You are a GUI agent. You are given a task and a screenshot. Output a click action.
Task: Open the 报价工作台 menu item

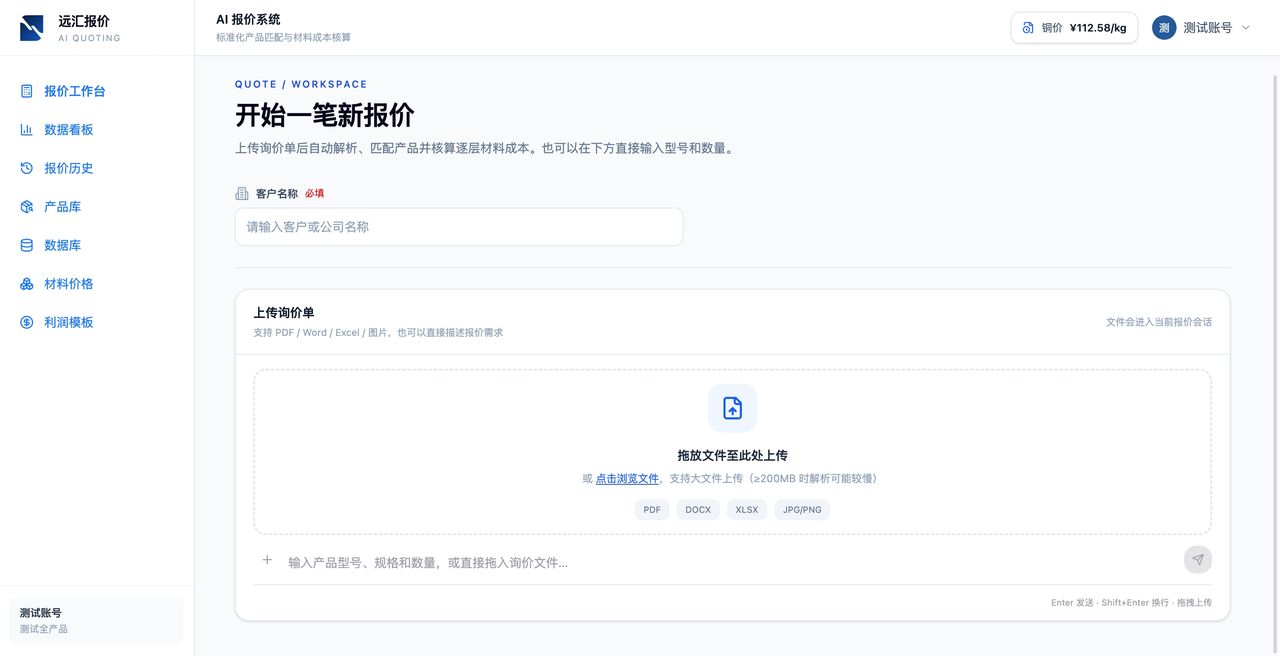tap(97, 91)
